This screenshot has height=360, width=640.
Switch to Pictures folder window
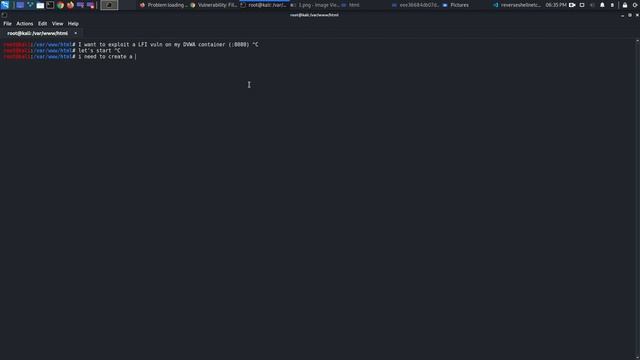point(456,5)
